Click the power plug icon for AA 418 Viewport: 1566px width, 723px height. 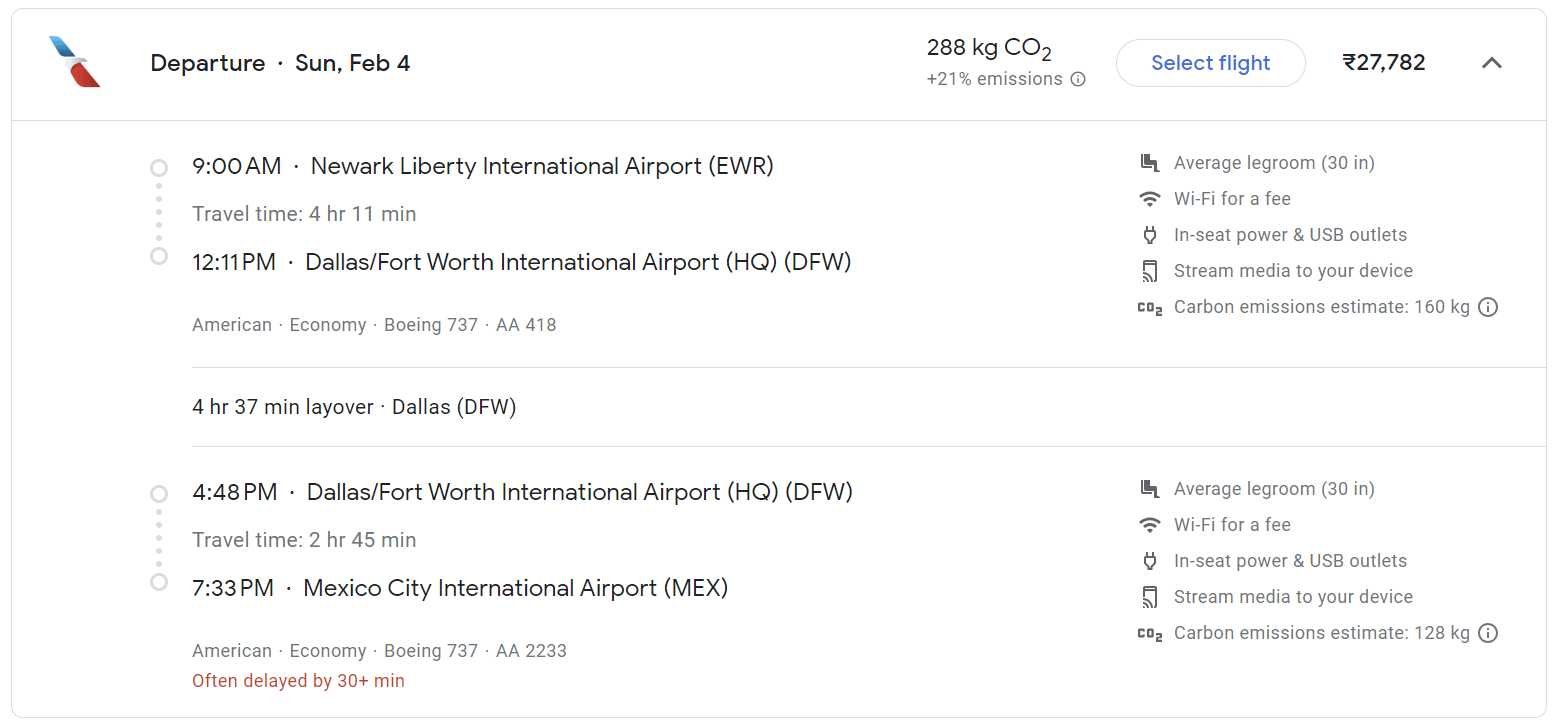click(x=1150, y=235)
